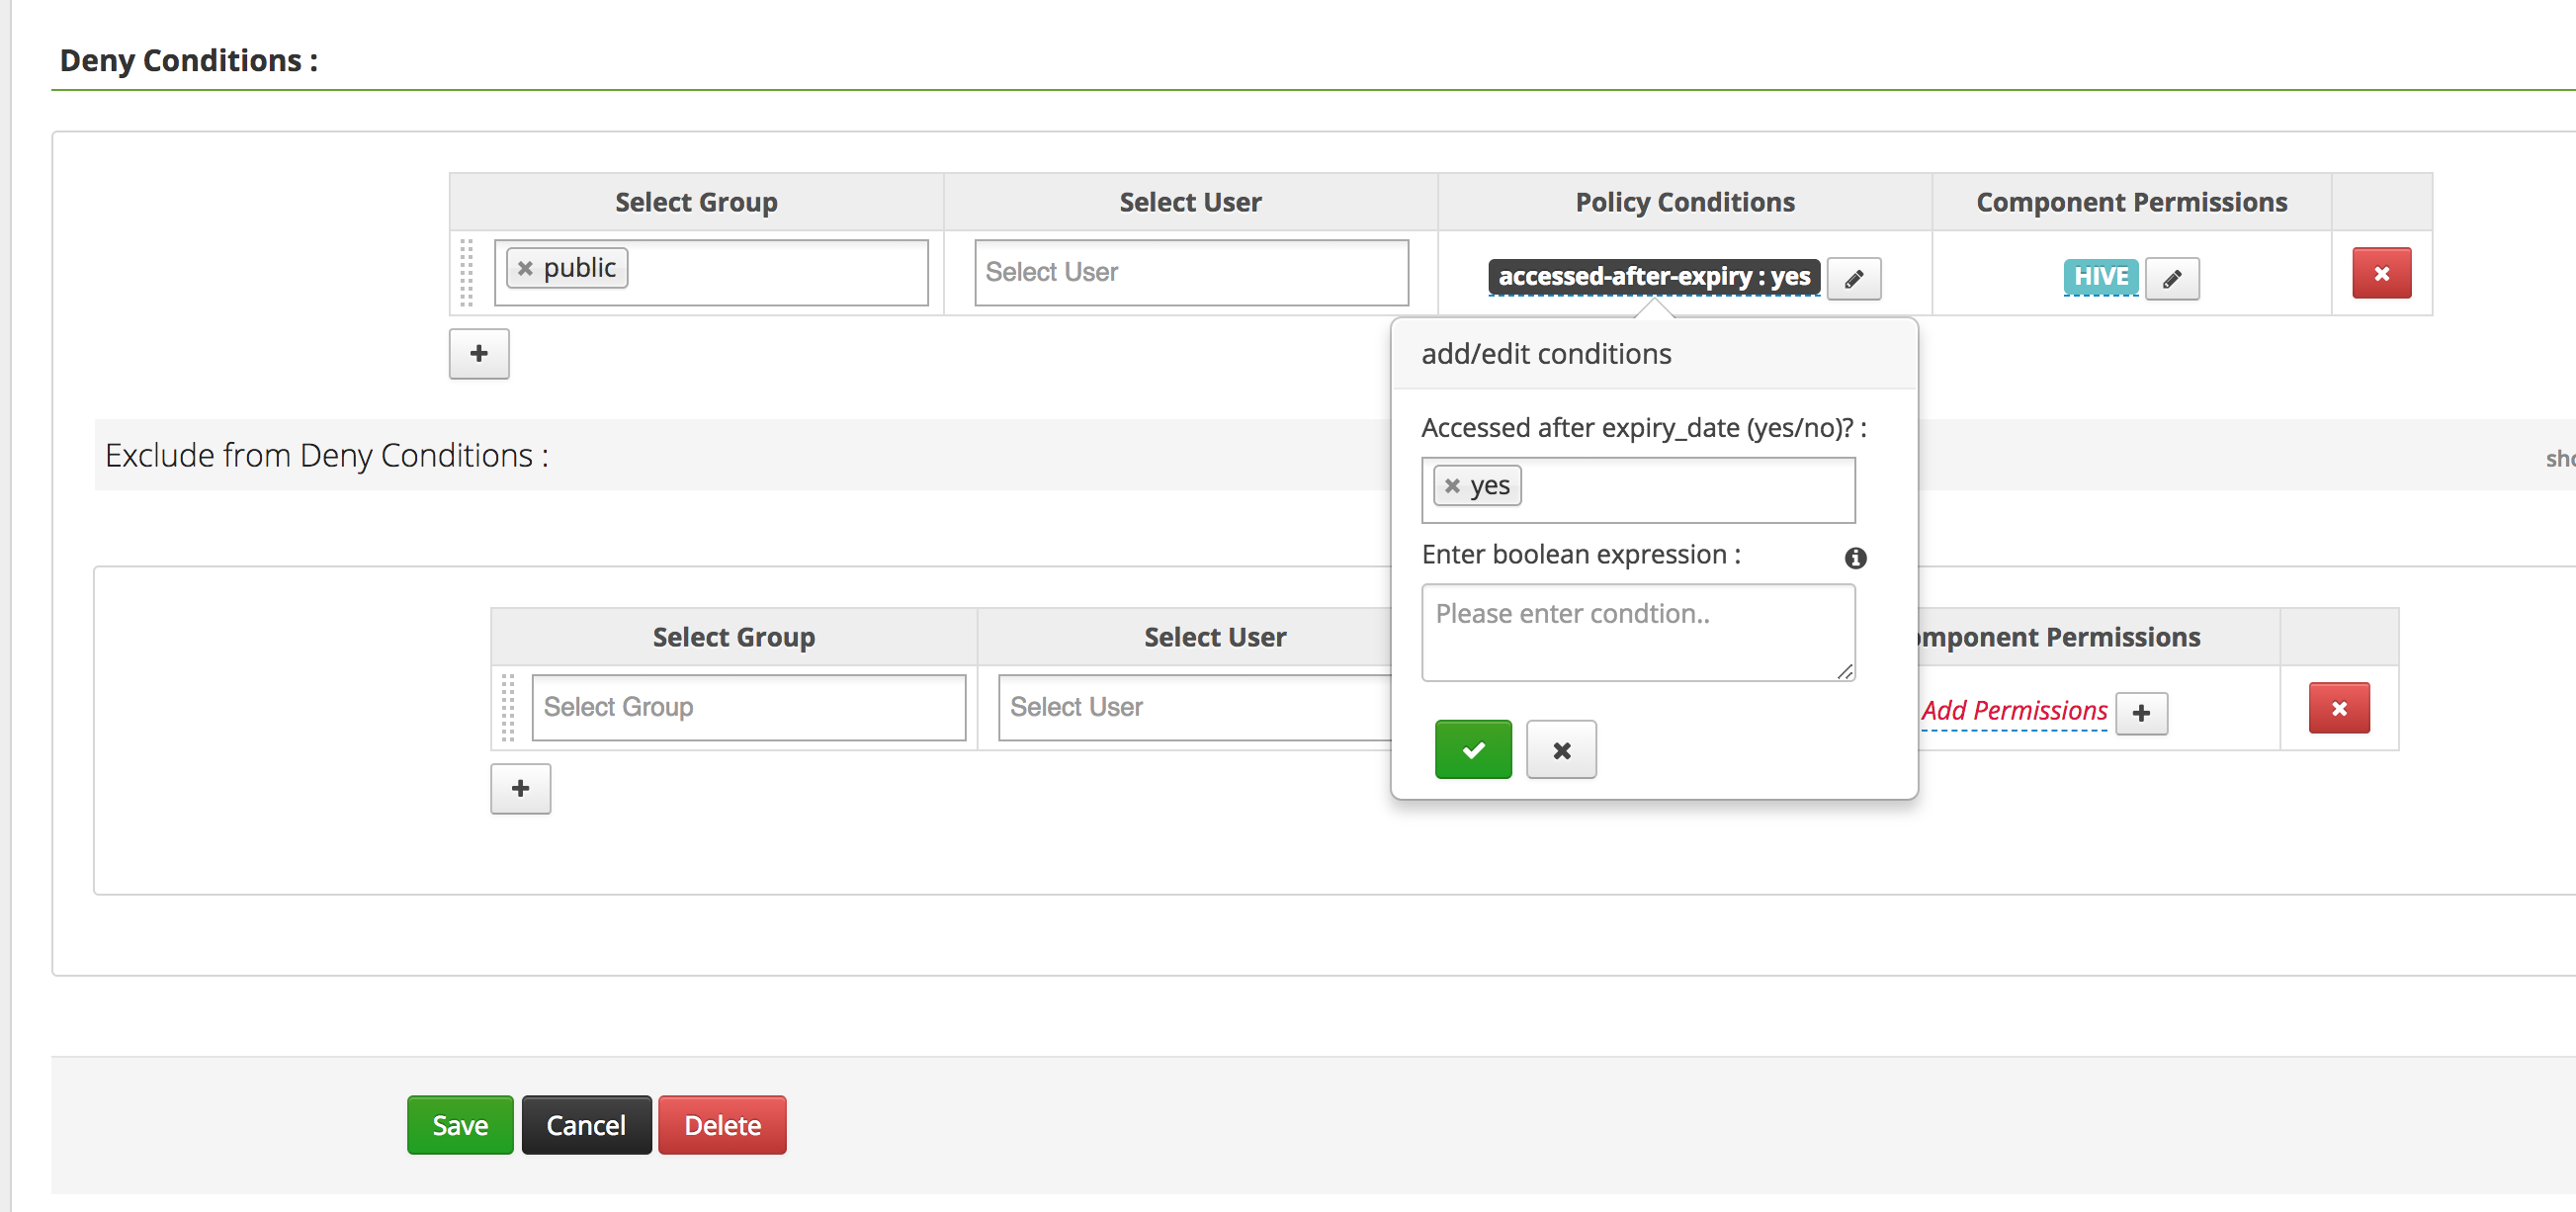
Task: Remove 'public' tag from Select Group
Action: click(525, 268)
